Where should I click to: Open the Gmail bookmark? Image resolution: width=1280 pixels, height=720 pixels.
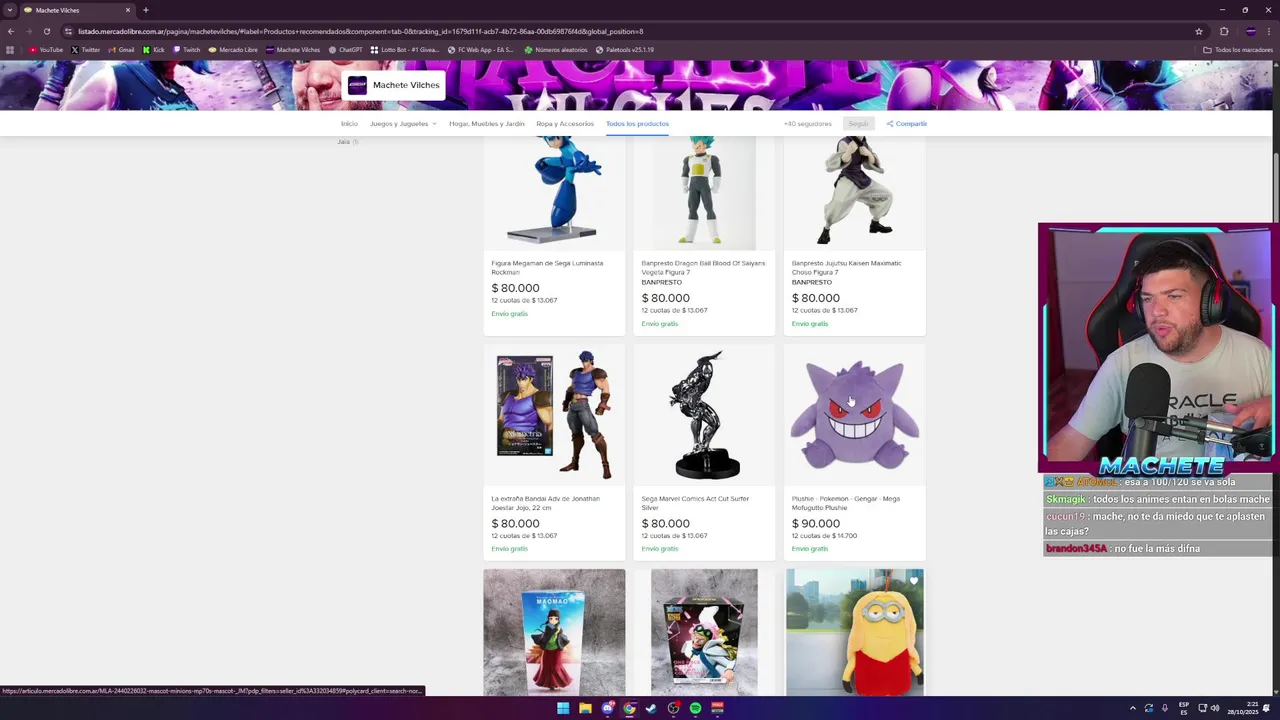121,50
